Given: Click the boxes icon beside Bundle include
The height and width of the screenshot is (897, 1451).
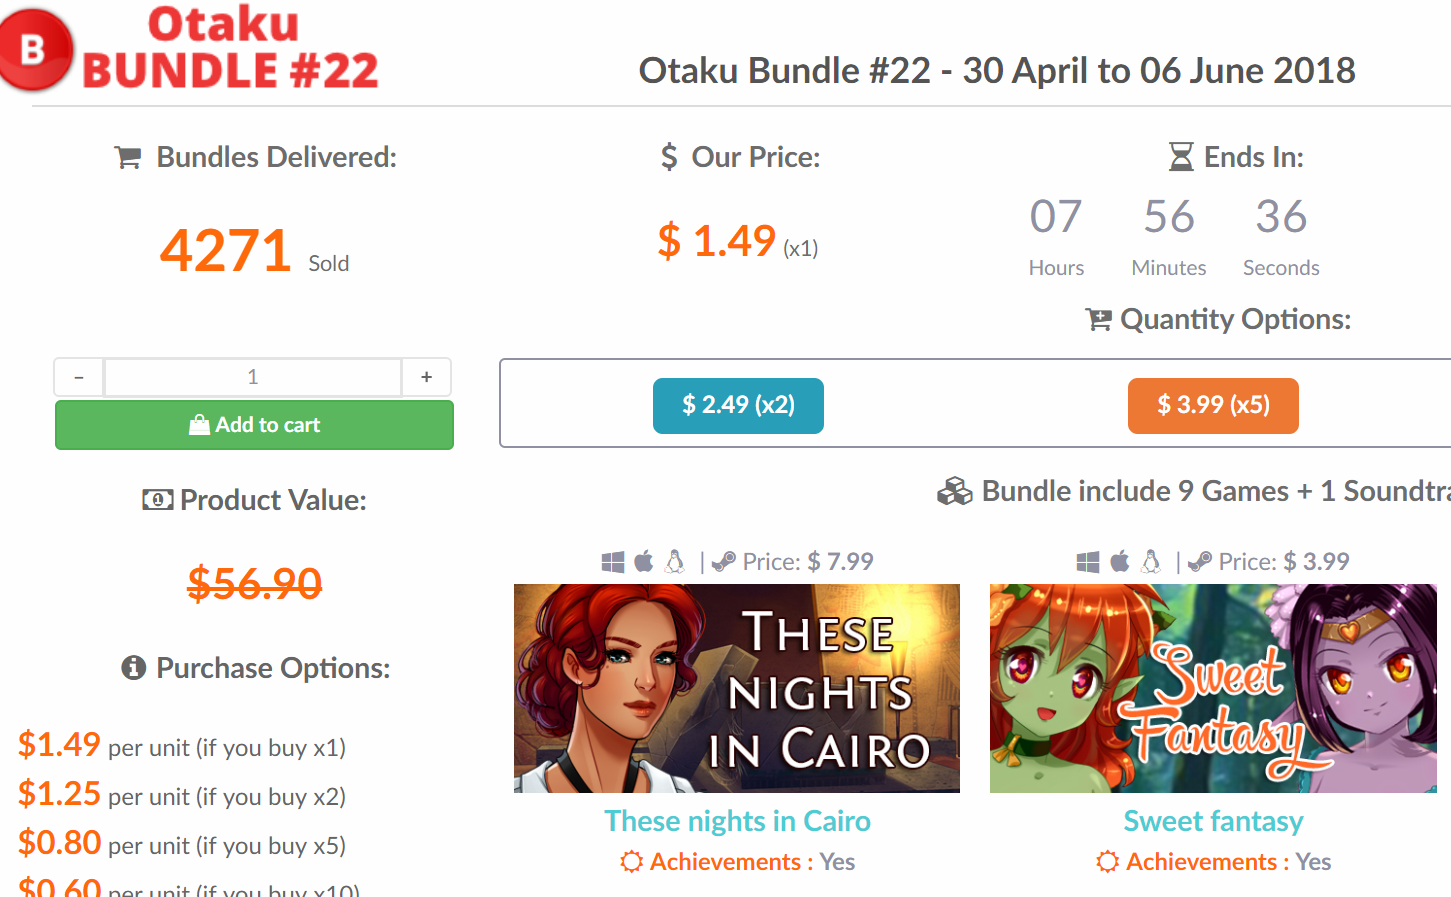Looking at the screenshot, I should (x=954, y=491).
